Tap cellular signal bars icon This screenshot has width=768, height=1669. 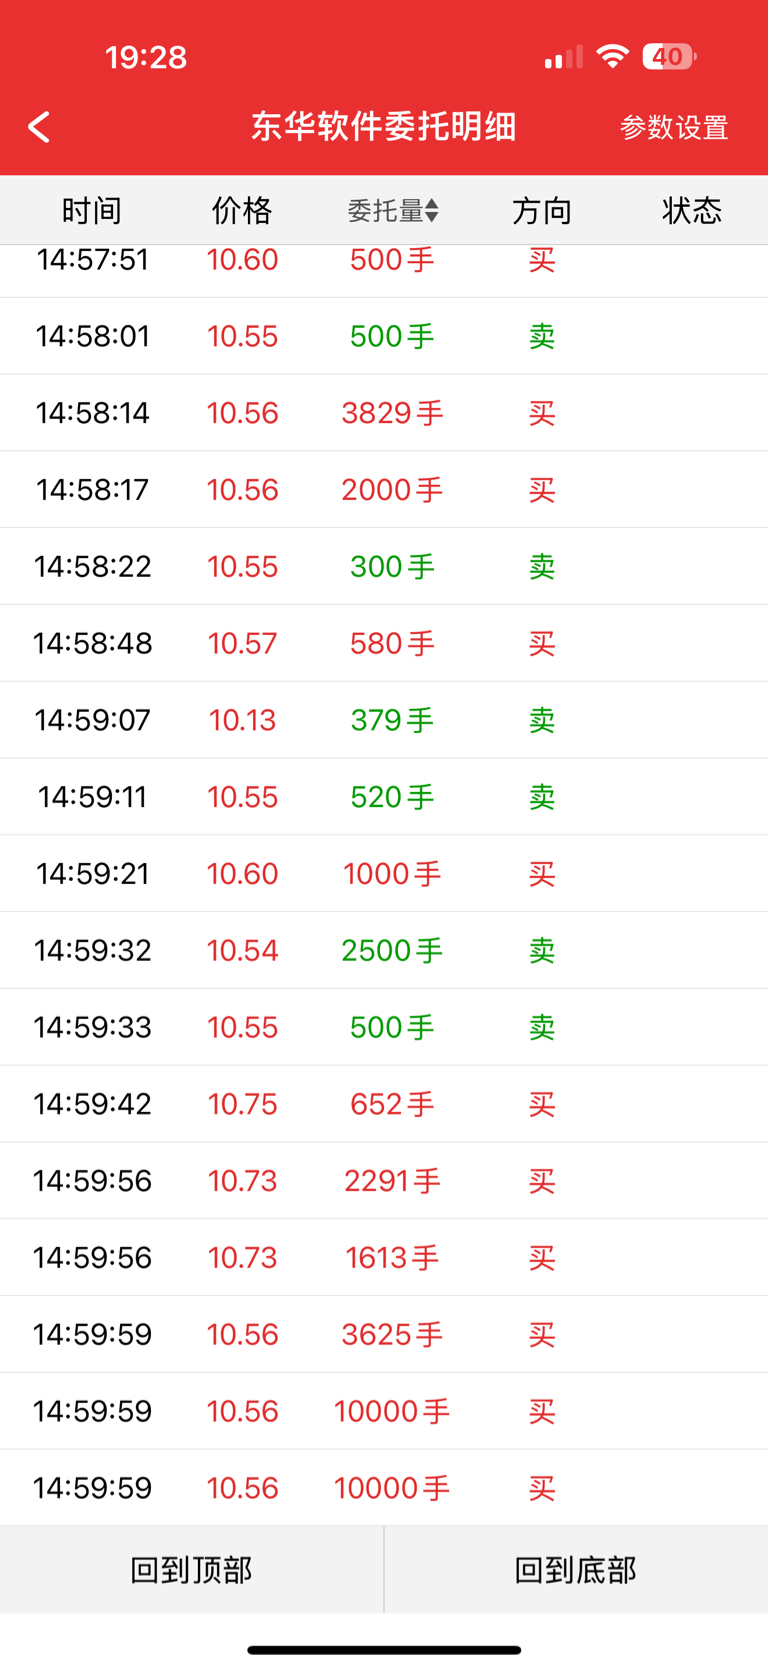point(564,57)
